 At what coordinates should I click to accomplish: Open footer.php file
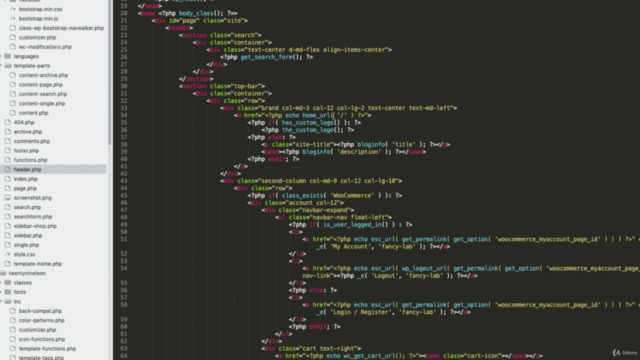(x=26, y=150)
